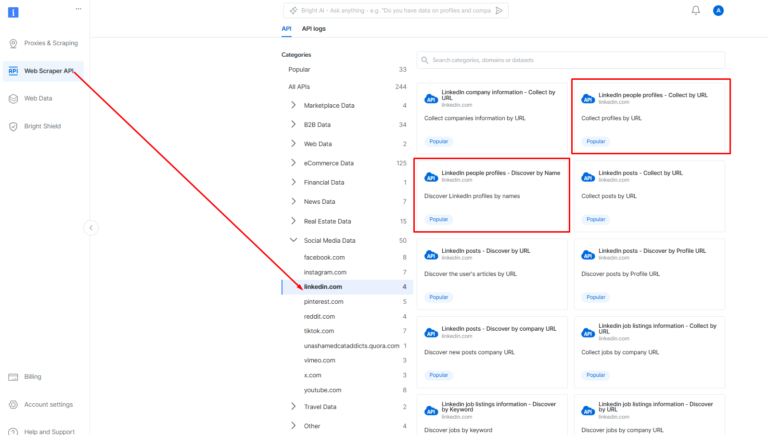The height and width of the screenshot is (435, 768).
Task: Open the user account avatar
Action: point(718,10)
